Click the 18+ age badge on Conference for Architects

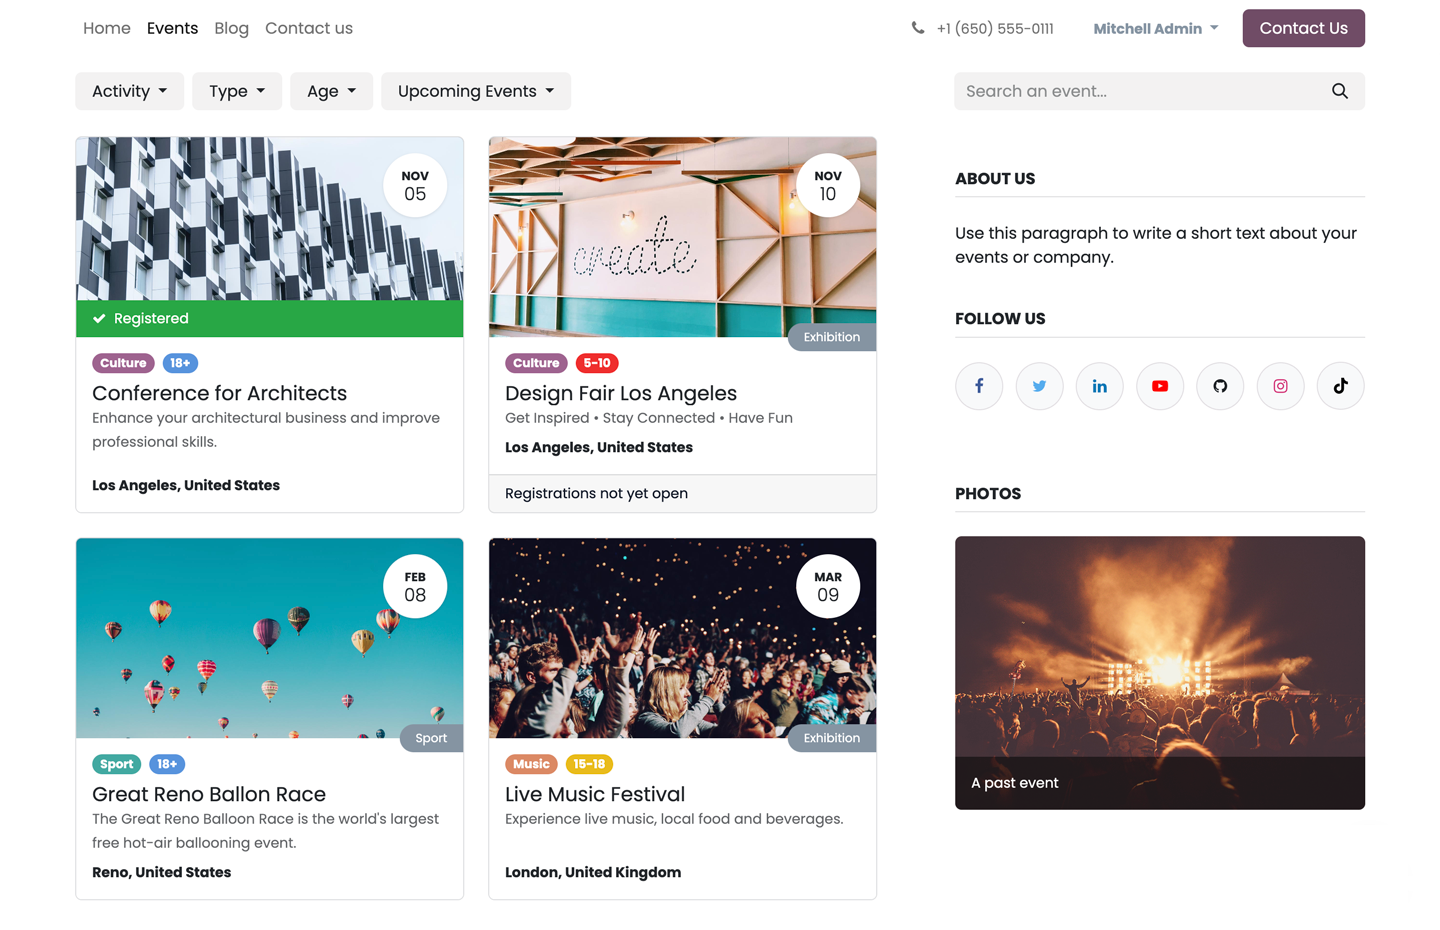[180, 363]
